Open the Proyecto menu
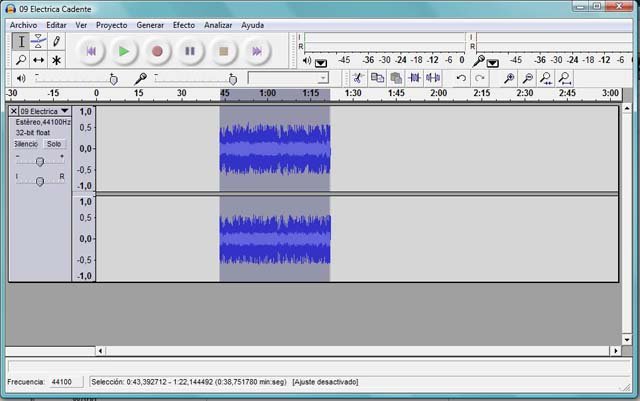The height and width of the screenshot is (401, 640). [111, 25]
